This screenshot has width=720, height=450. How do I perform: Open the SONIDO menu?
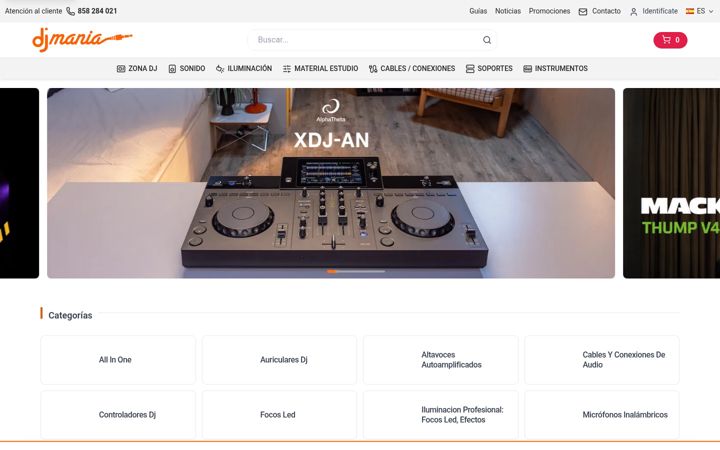click(x=186, y=68)
